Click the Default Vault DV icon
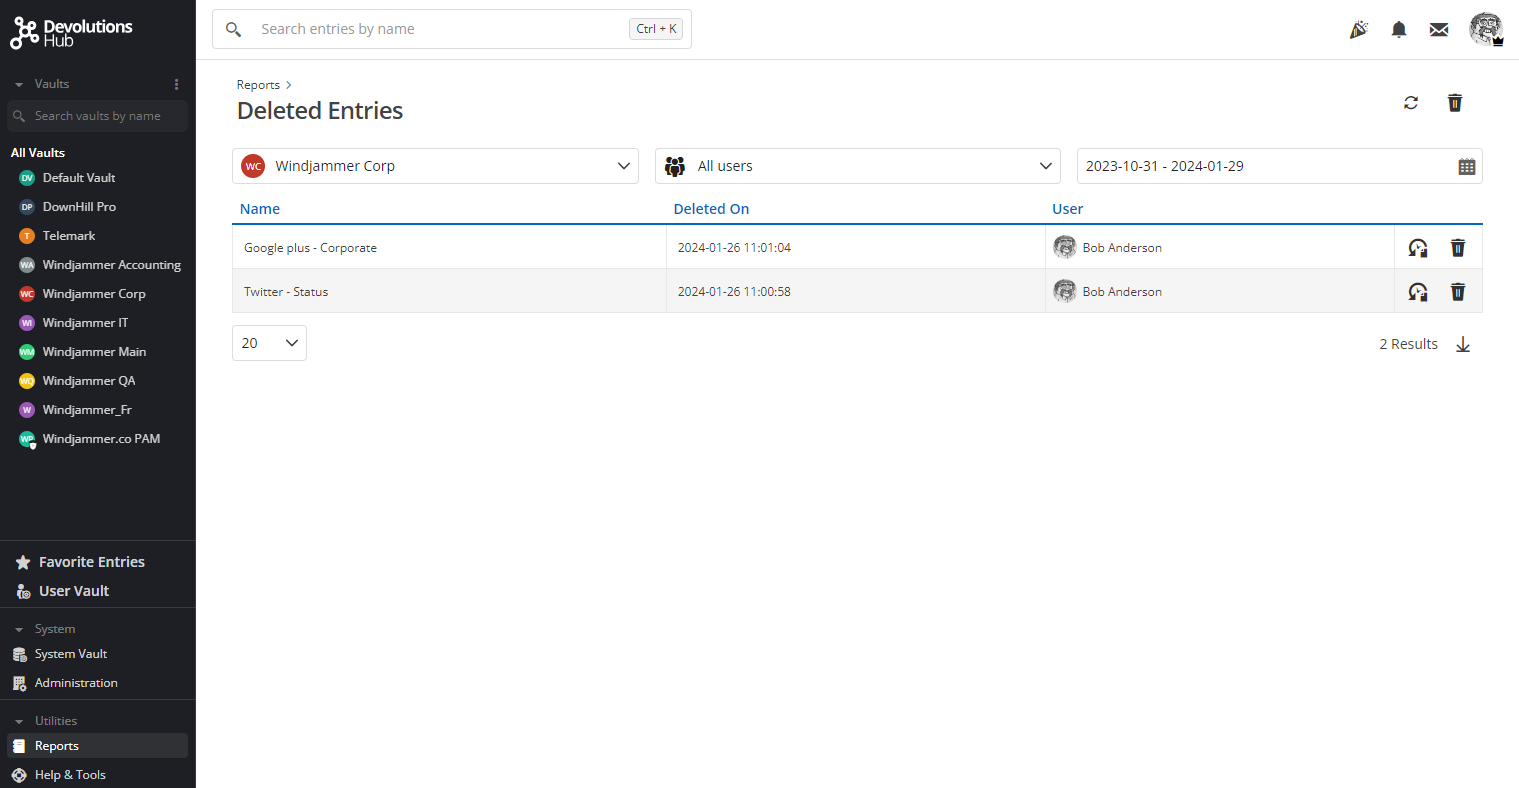 click(27, 178)
